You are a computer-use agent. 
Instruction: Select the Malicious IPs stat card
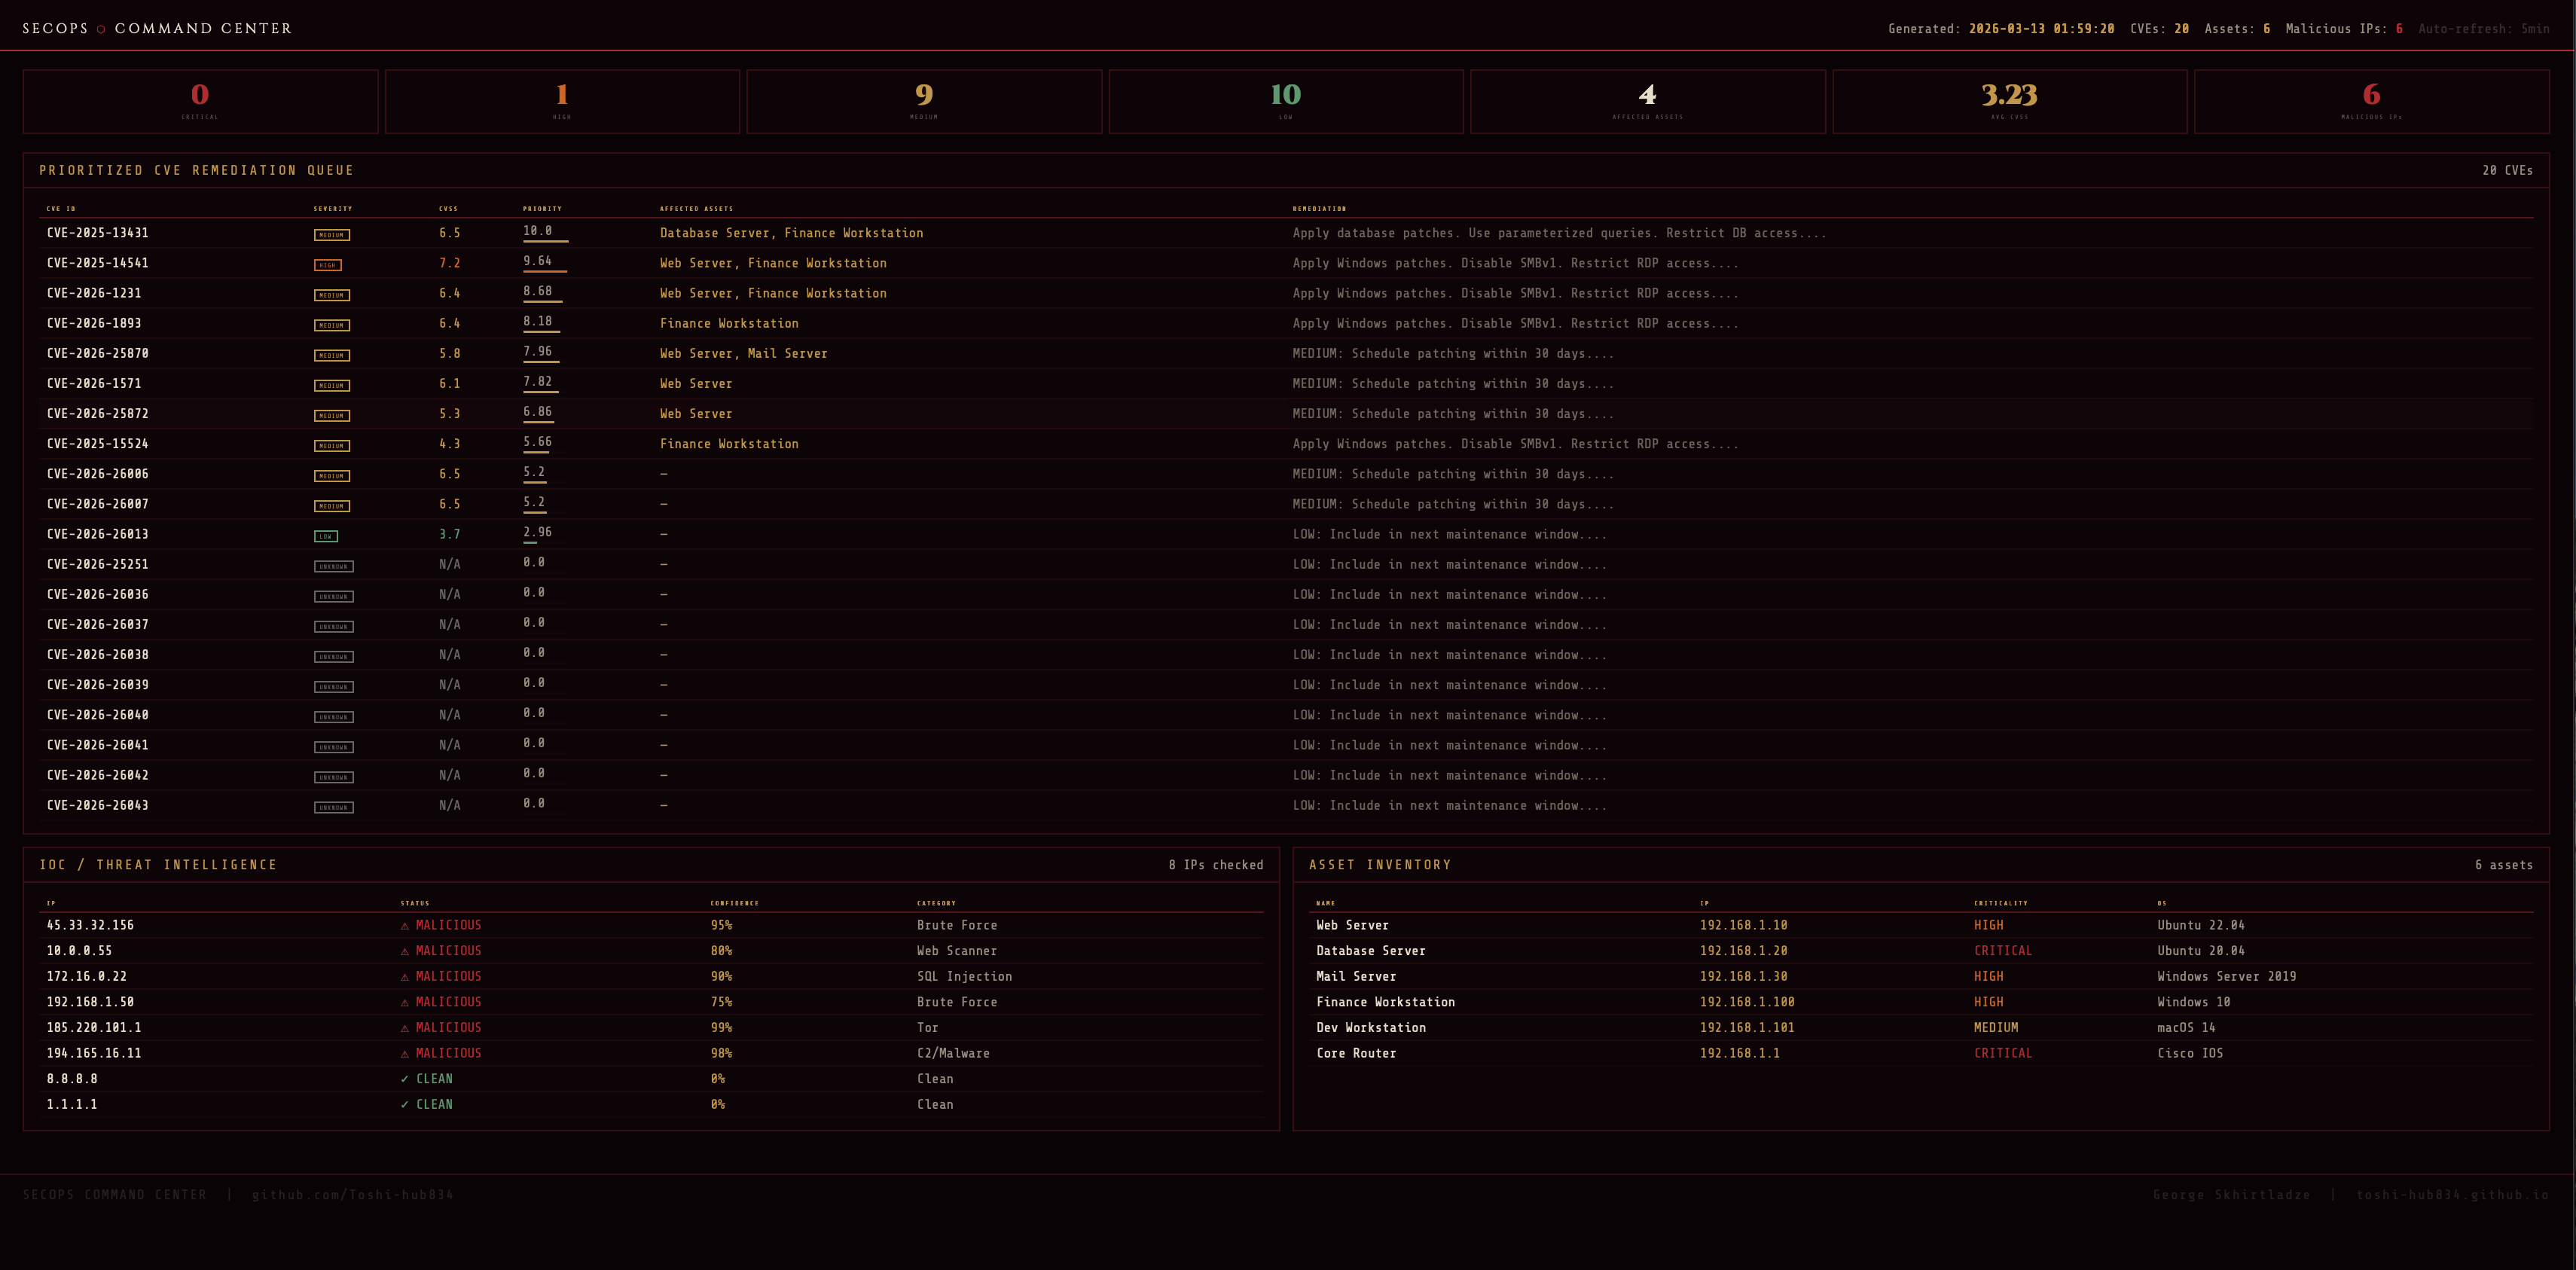pyautogui.click(x=2371, y=101)
